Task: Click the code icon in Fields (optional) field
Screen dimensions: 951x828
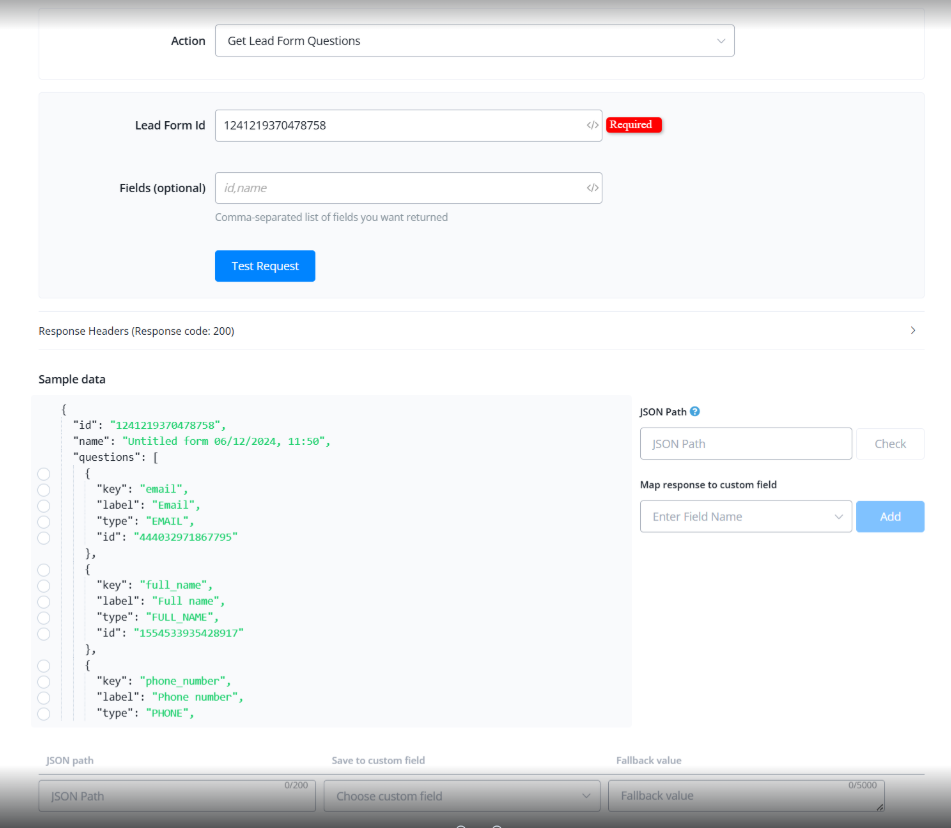Action: [x=592, y=188]
